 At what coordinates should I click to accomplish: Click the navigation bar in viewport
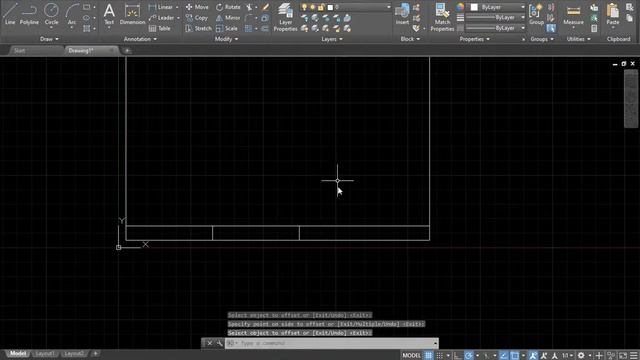click(631, 99)
